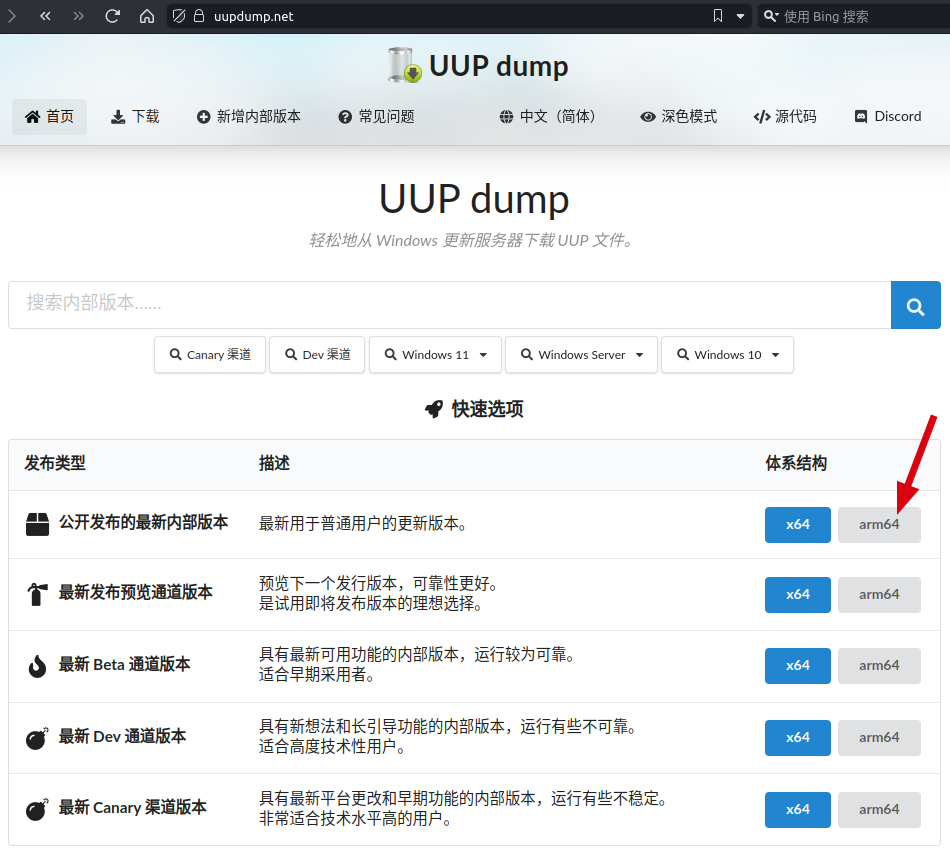The width and height of the screenshot is (950, 856).
Task: Expand the Windows 10 dropdown
Action: 727,354
